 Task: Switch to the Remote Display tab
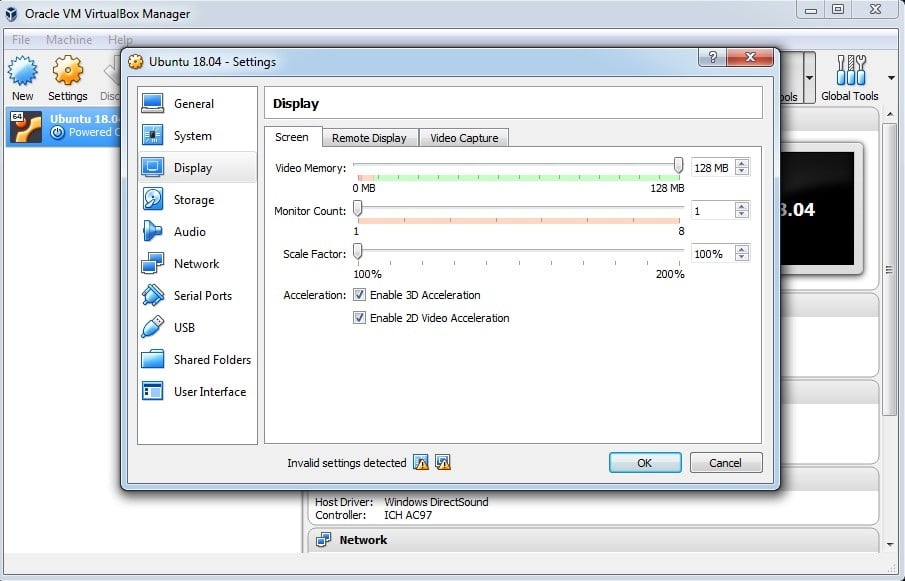(369, 138)
